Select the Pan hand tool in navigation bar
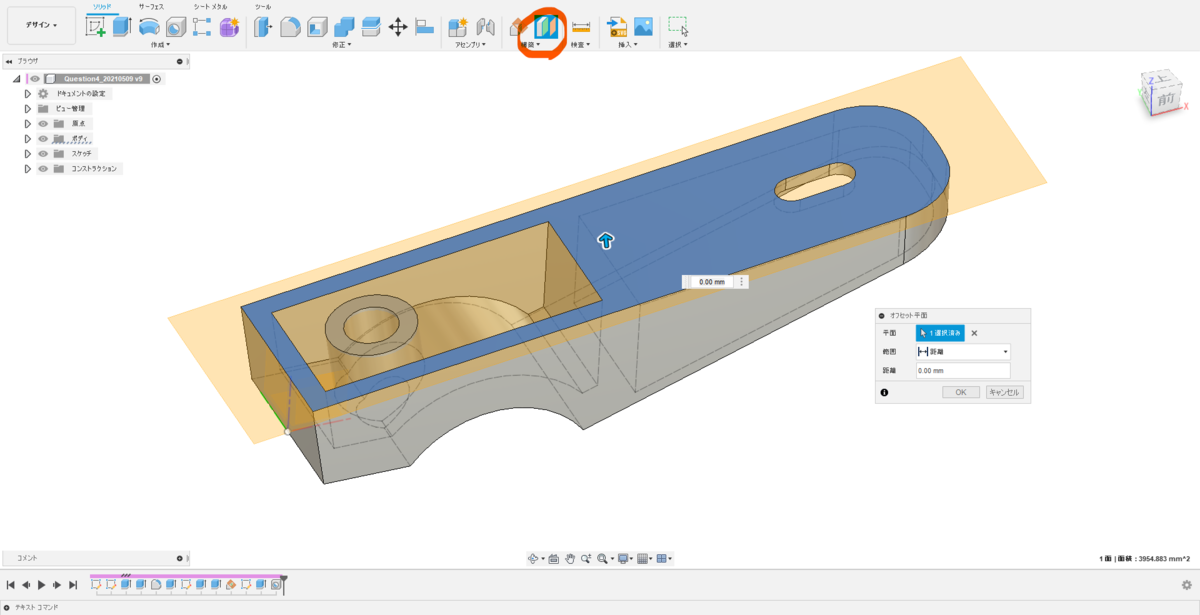The width and height of the screenshot is (1200, 615). click(x=569, y=558)
